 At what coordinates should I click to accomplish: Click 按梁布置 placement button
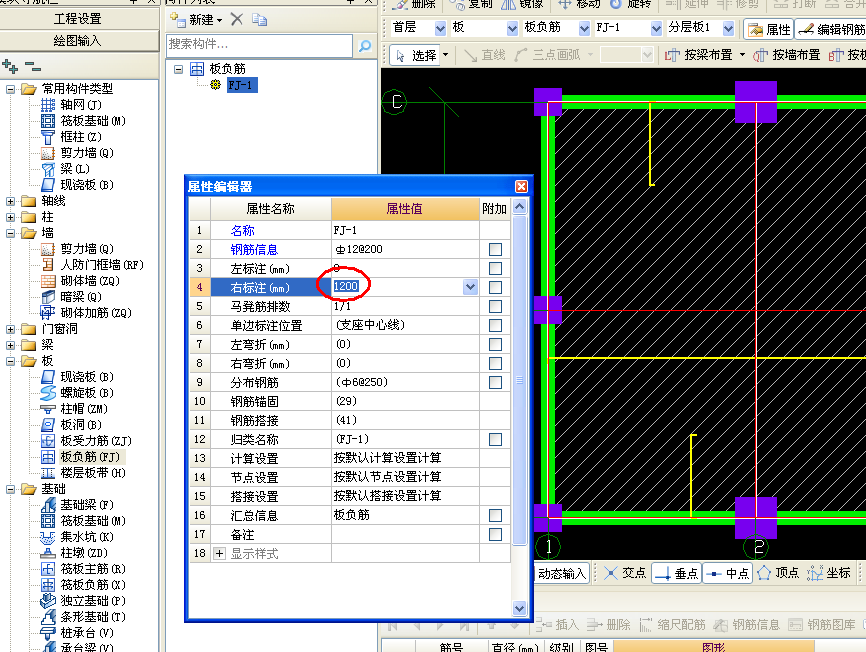699,55
